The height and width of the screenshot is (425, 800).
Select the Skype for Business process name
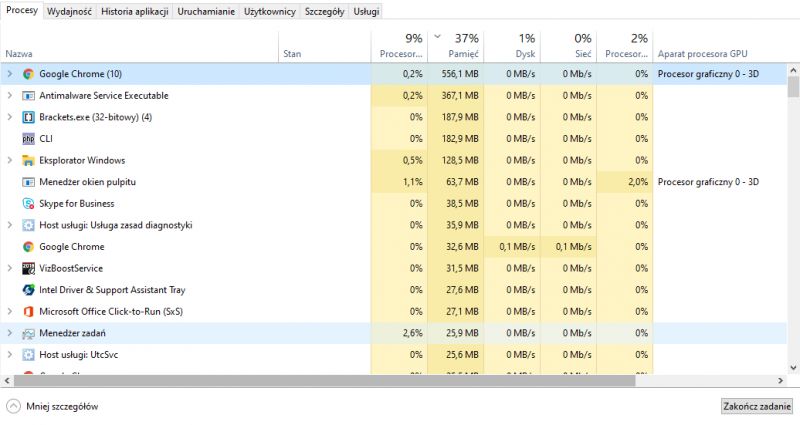click(x=77, y=204)
